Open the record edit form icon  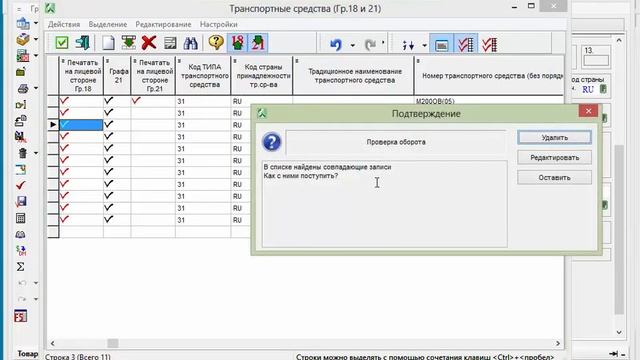(170, 43)
